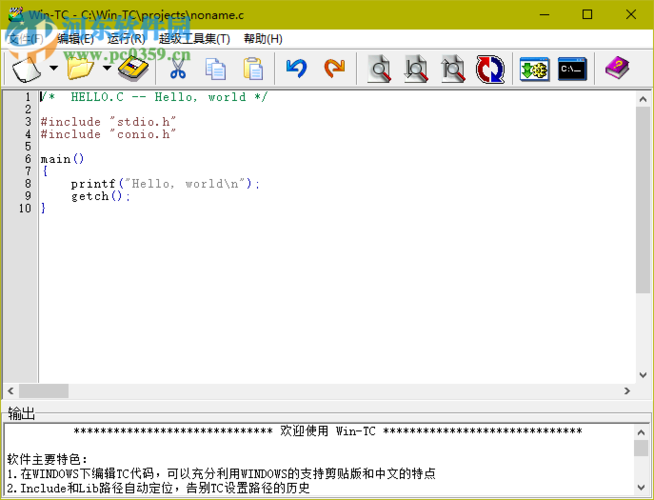This screenshot has width=654, height=500.
Task: Click the editor vertical scrollbar up arrow
Action: [x=643, y=99]
